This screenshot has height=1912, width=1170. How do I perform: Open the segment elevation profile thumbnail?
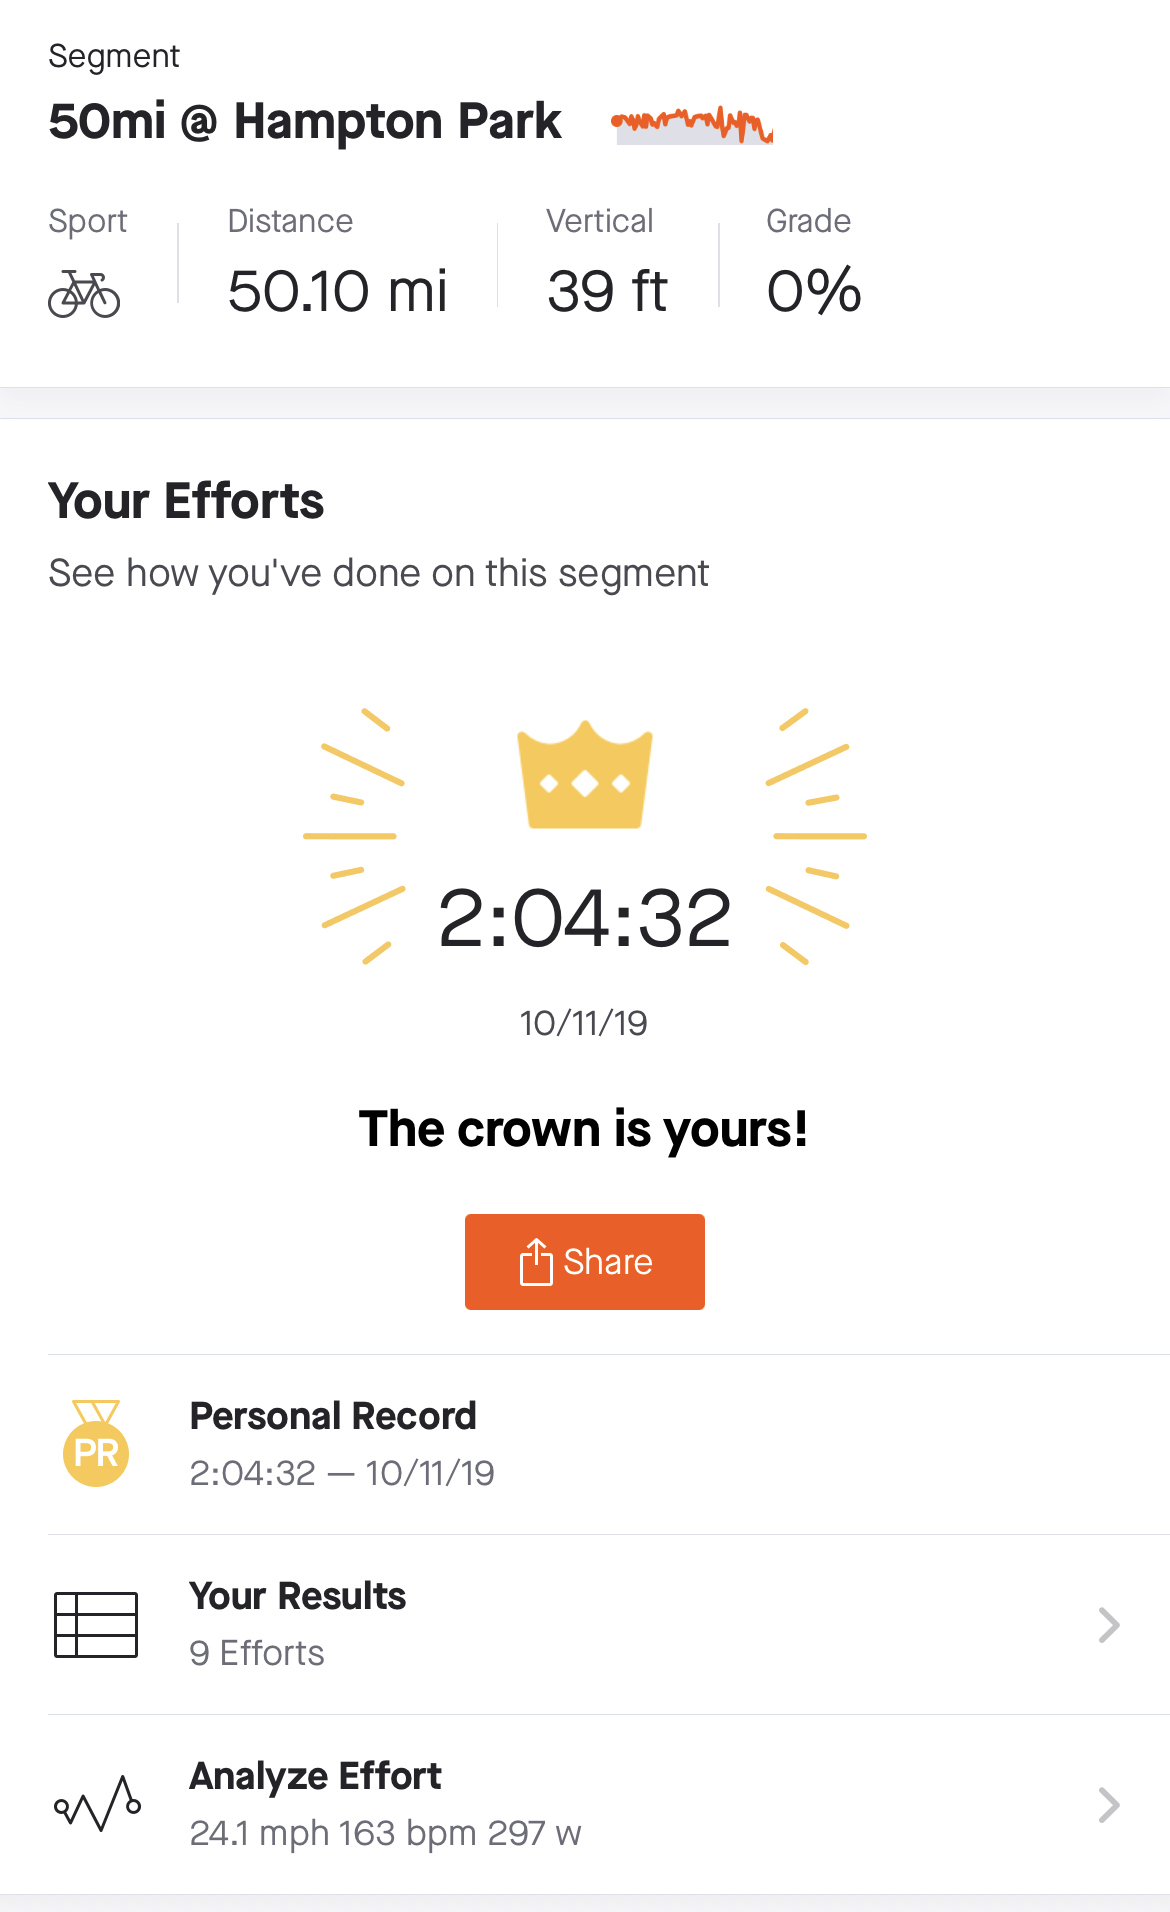692,125
